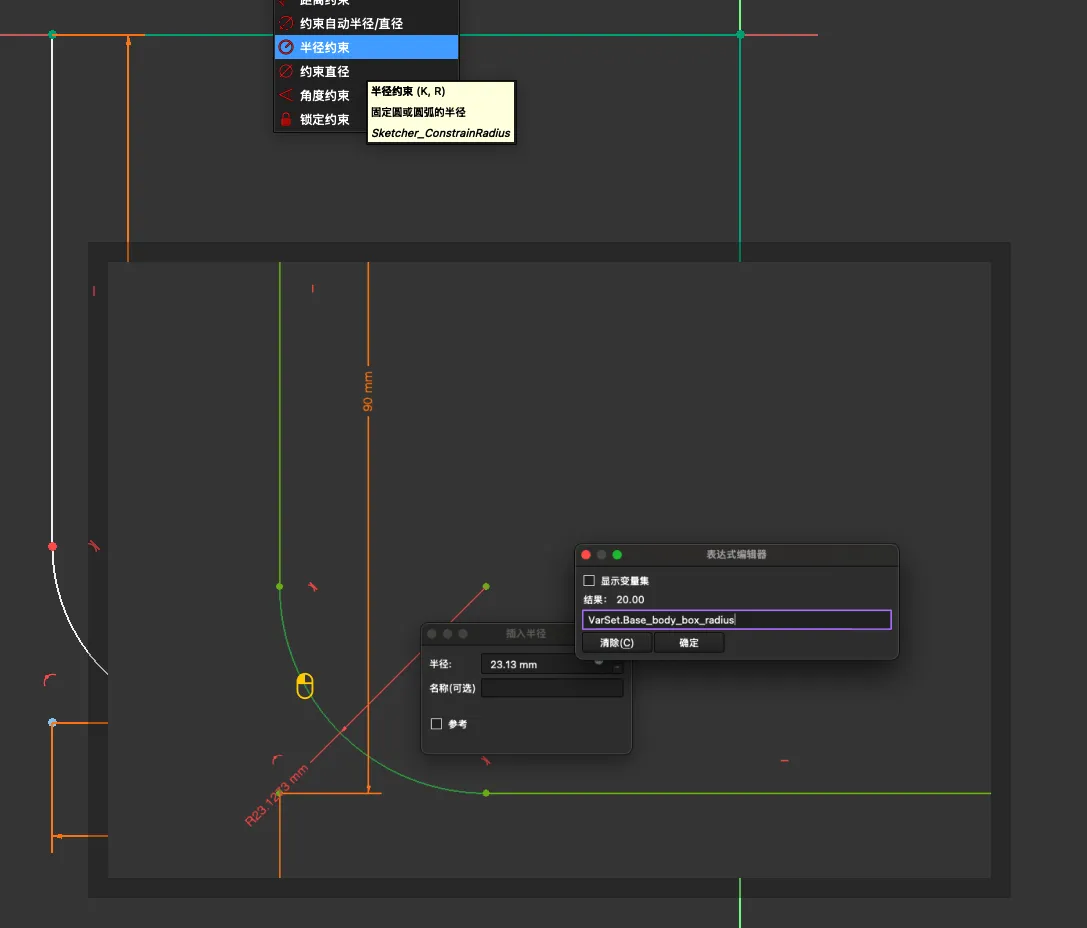The width and height of the screenshot is (1087, 928).
Task: Select the 角度约束 angle constraint icon
Action: pyautogui.click(x=286, y=96)
